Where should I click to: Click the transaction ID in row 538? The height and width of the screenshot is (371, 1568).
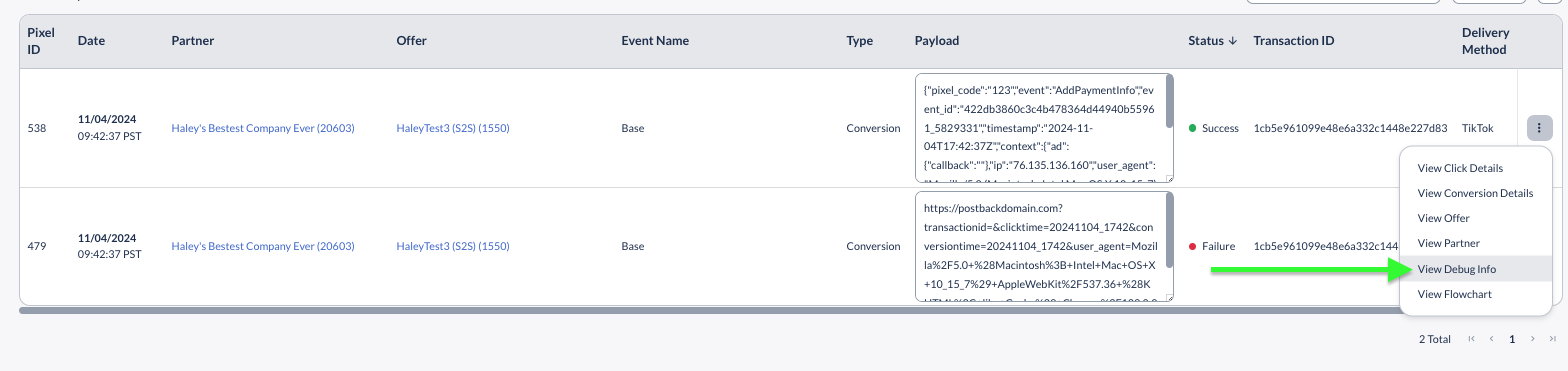(x=1350, y=128)
